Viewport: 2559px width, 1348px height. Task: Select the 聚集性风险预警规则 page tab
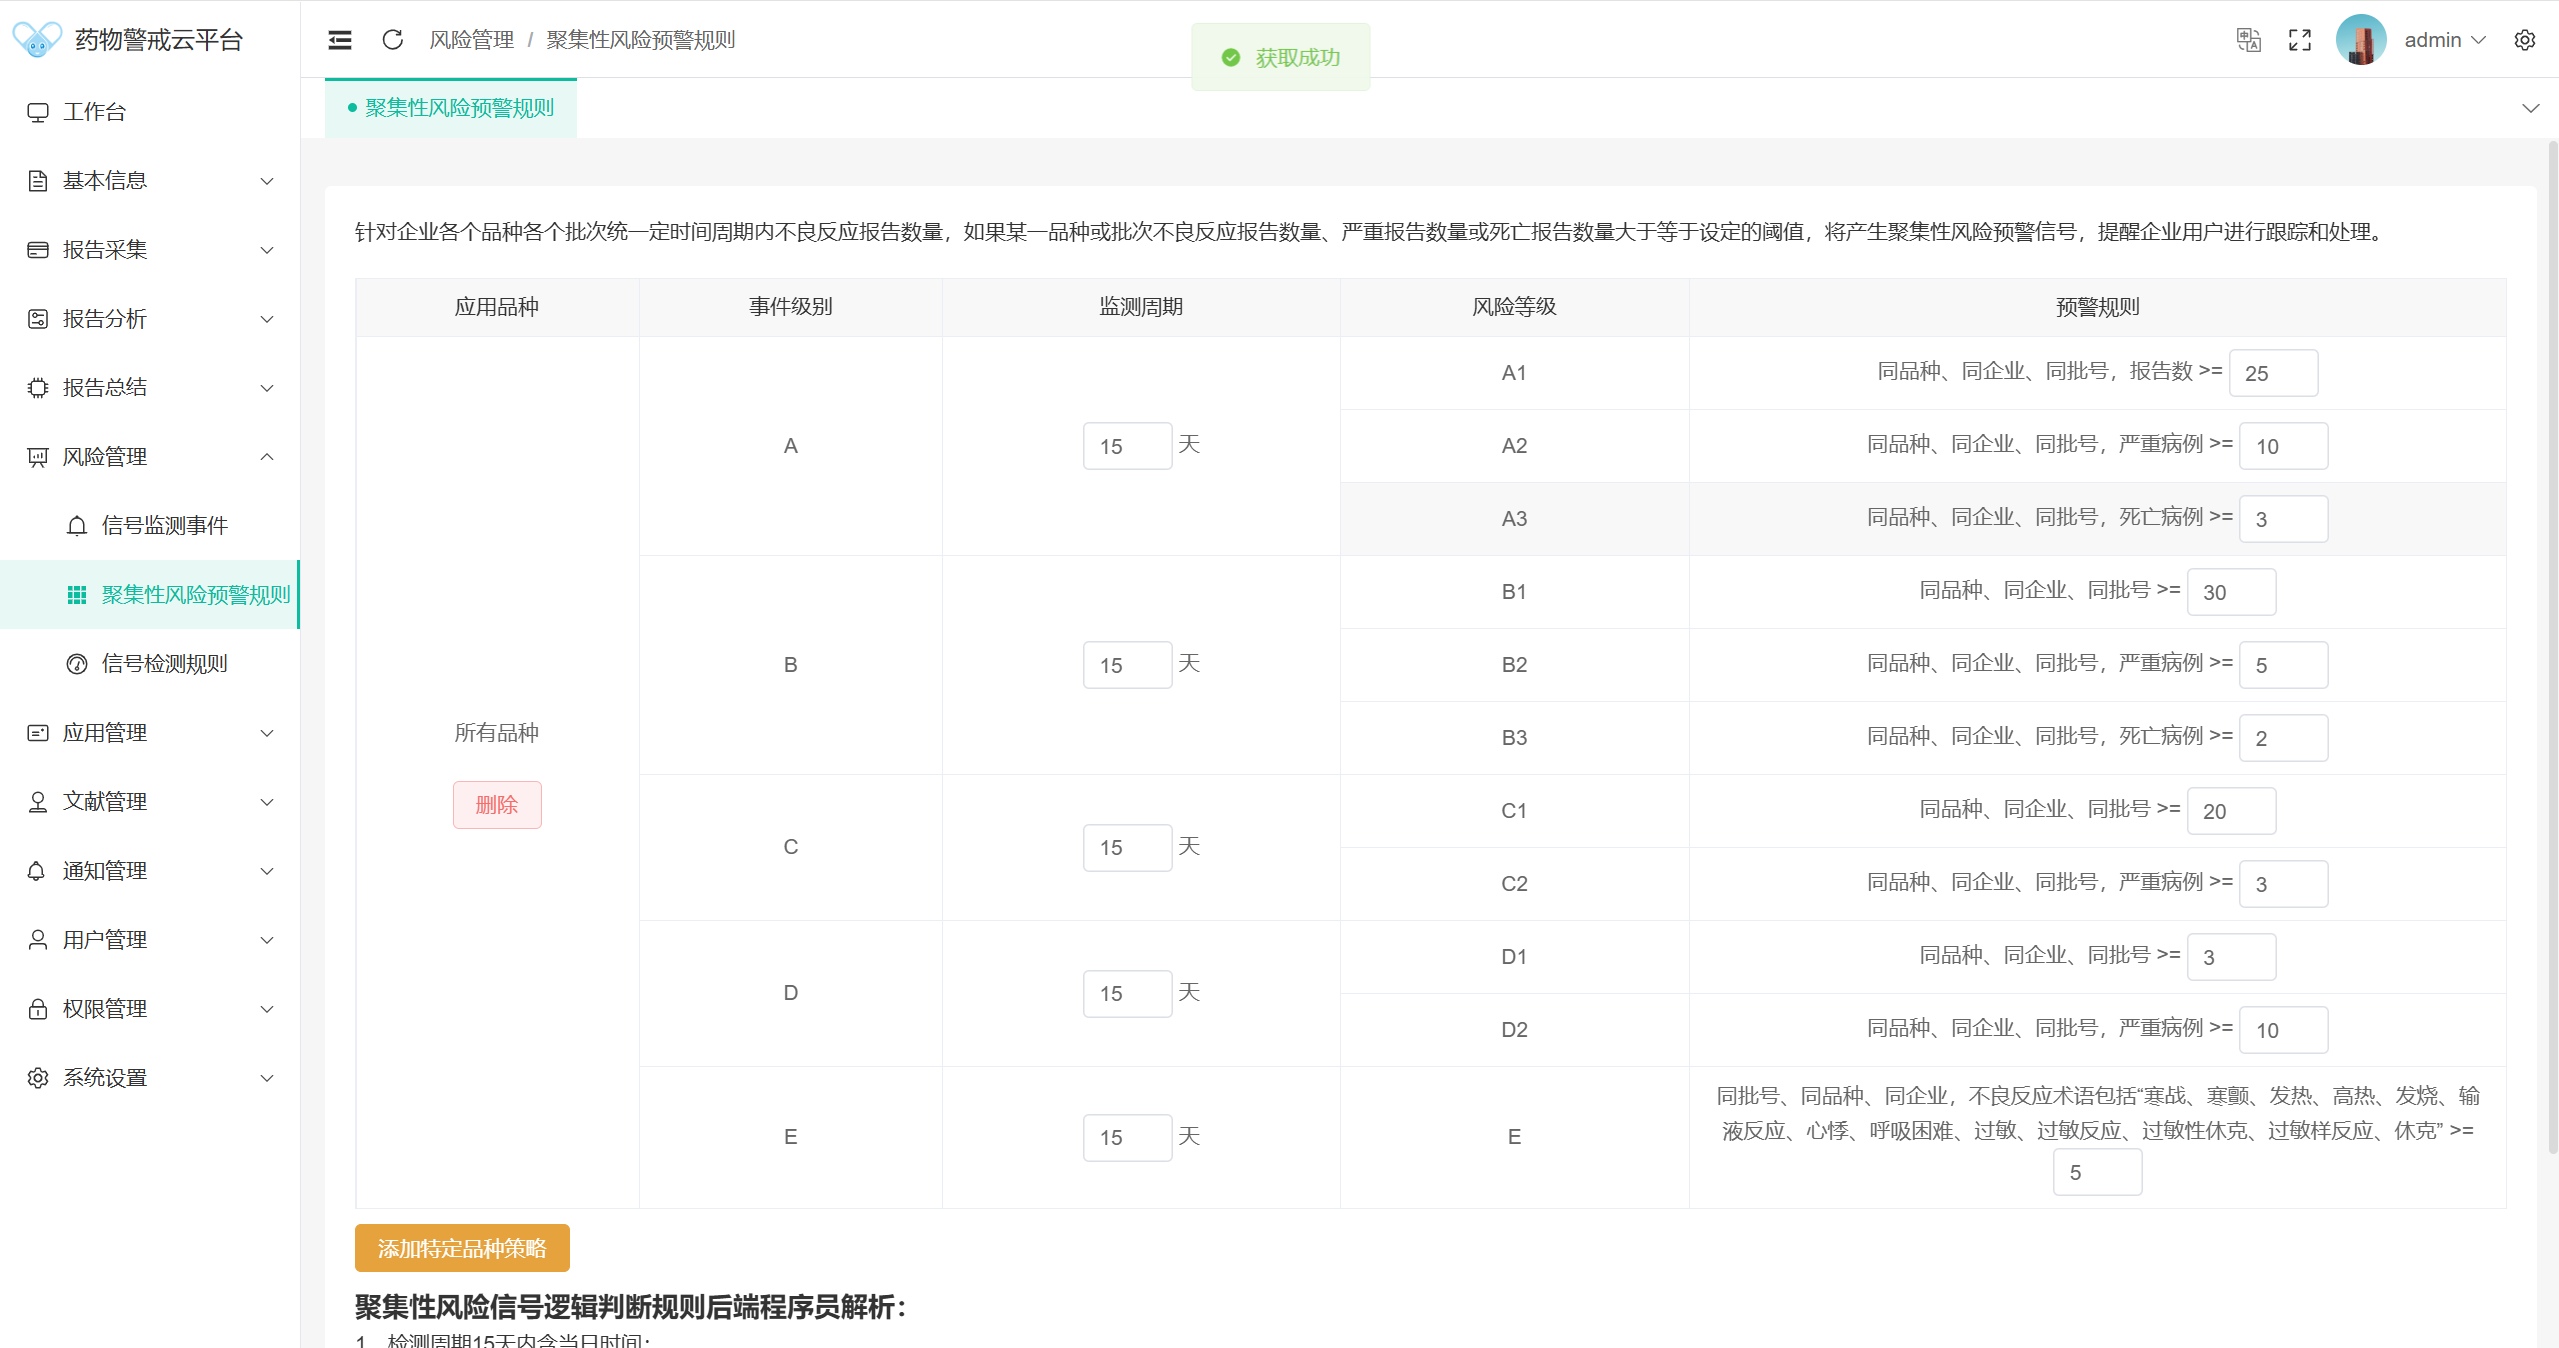tap(458, 108)
